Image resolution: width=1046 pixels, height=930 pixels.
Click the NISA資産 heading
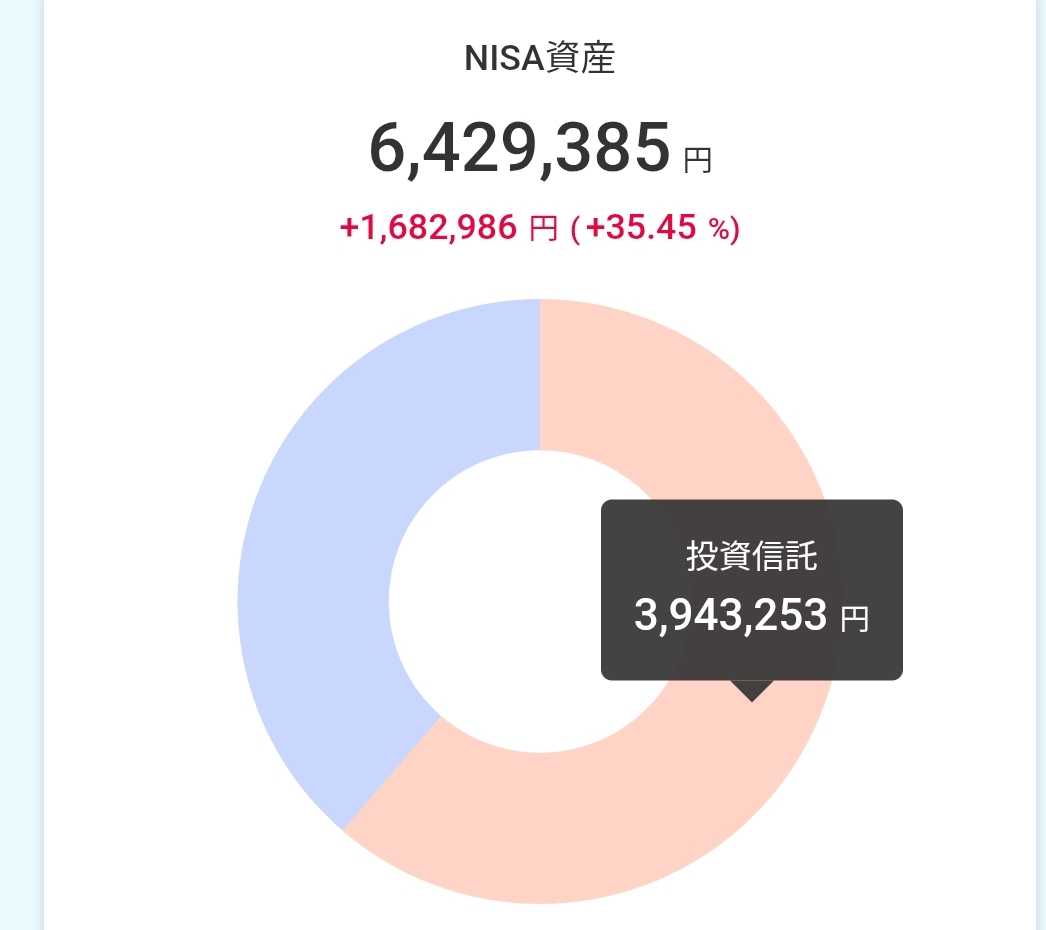(x=539, y=59)
